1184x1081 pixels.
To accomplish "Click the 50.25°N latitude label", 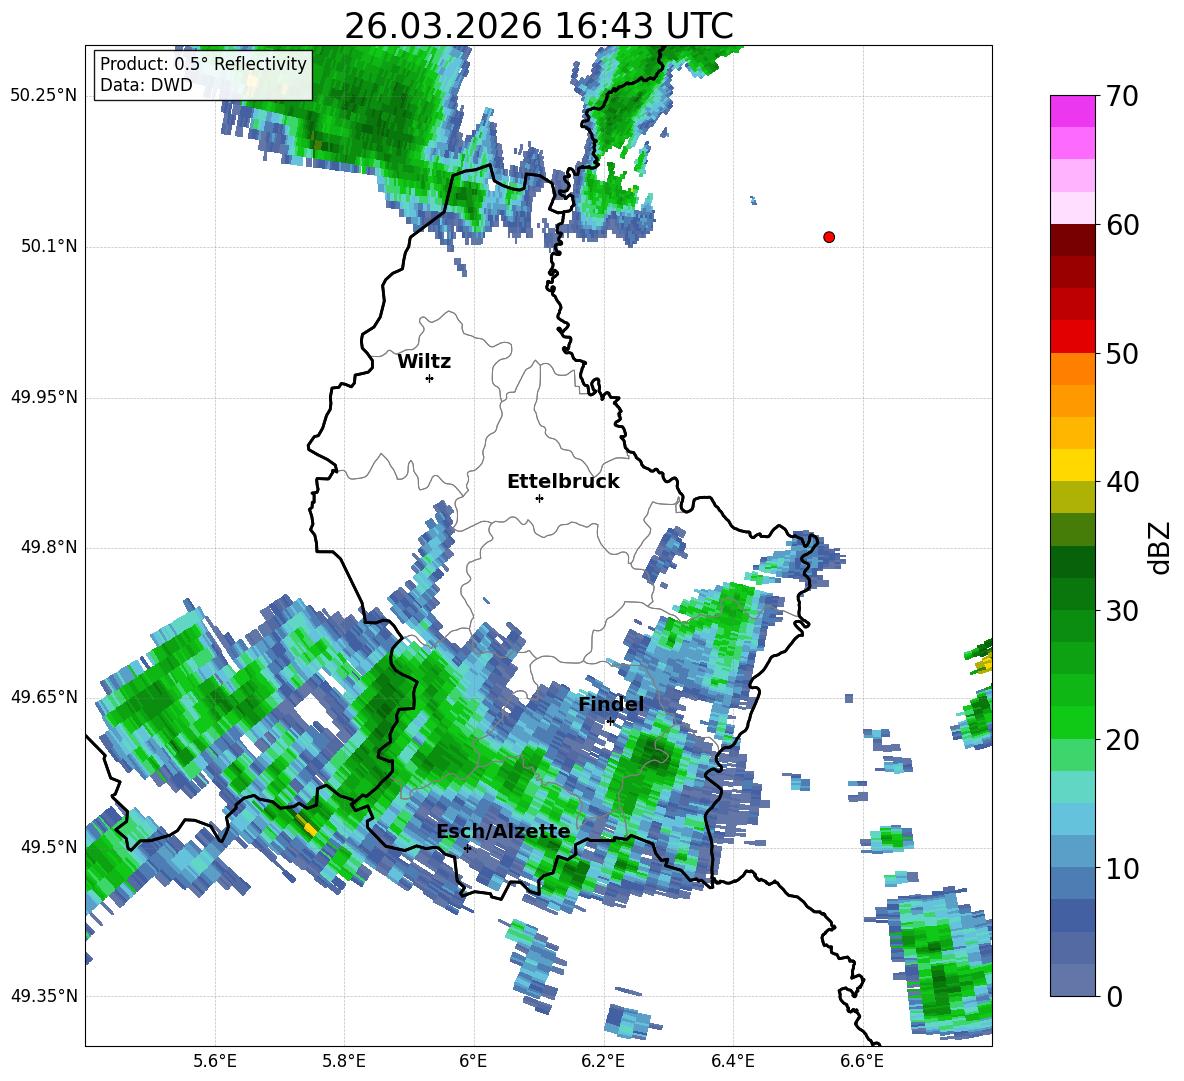I will click(x=44, y=96).
